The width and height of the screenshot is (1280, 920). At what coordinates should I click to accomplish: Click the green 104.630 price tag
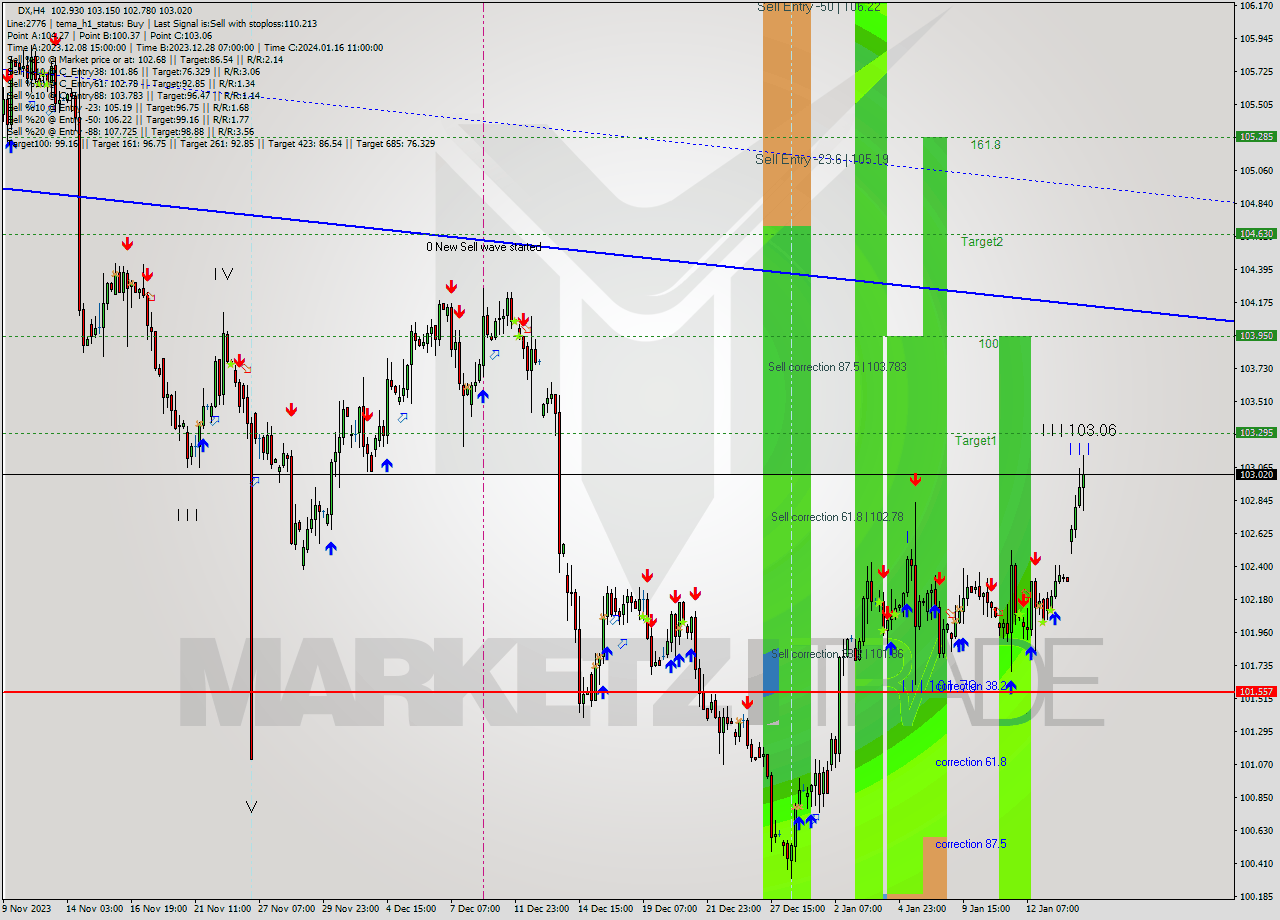tap(1256, 234)
